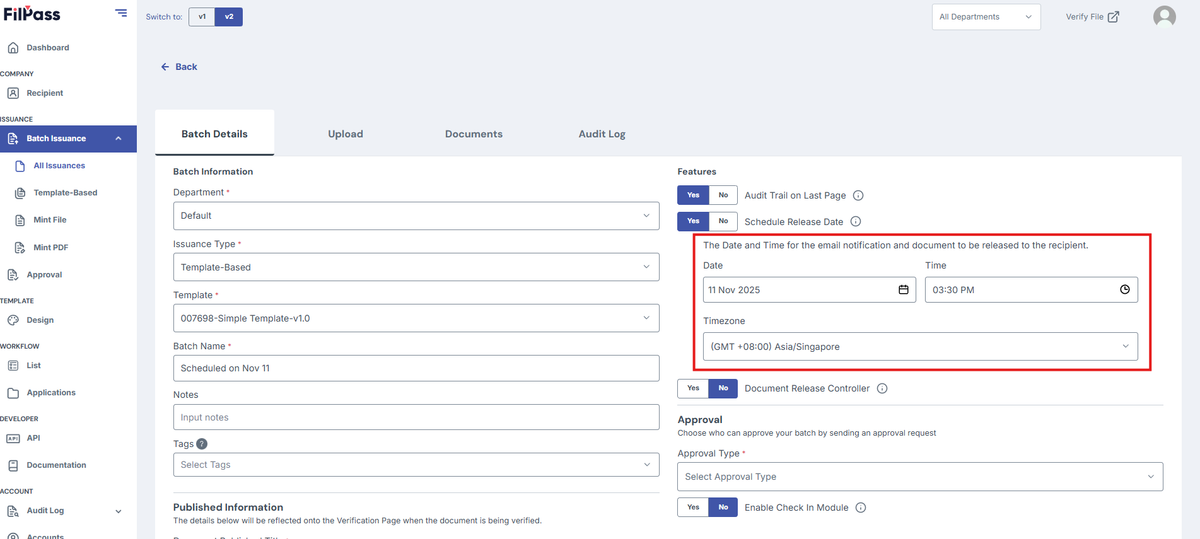Click the API developer icon
Screen dimensions: 1200x539
13,438
